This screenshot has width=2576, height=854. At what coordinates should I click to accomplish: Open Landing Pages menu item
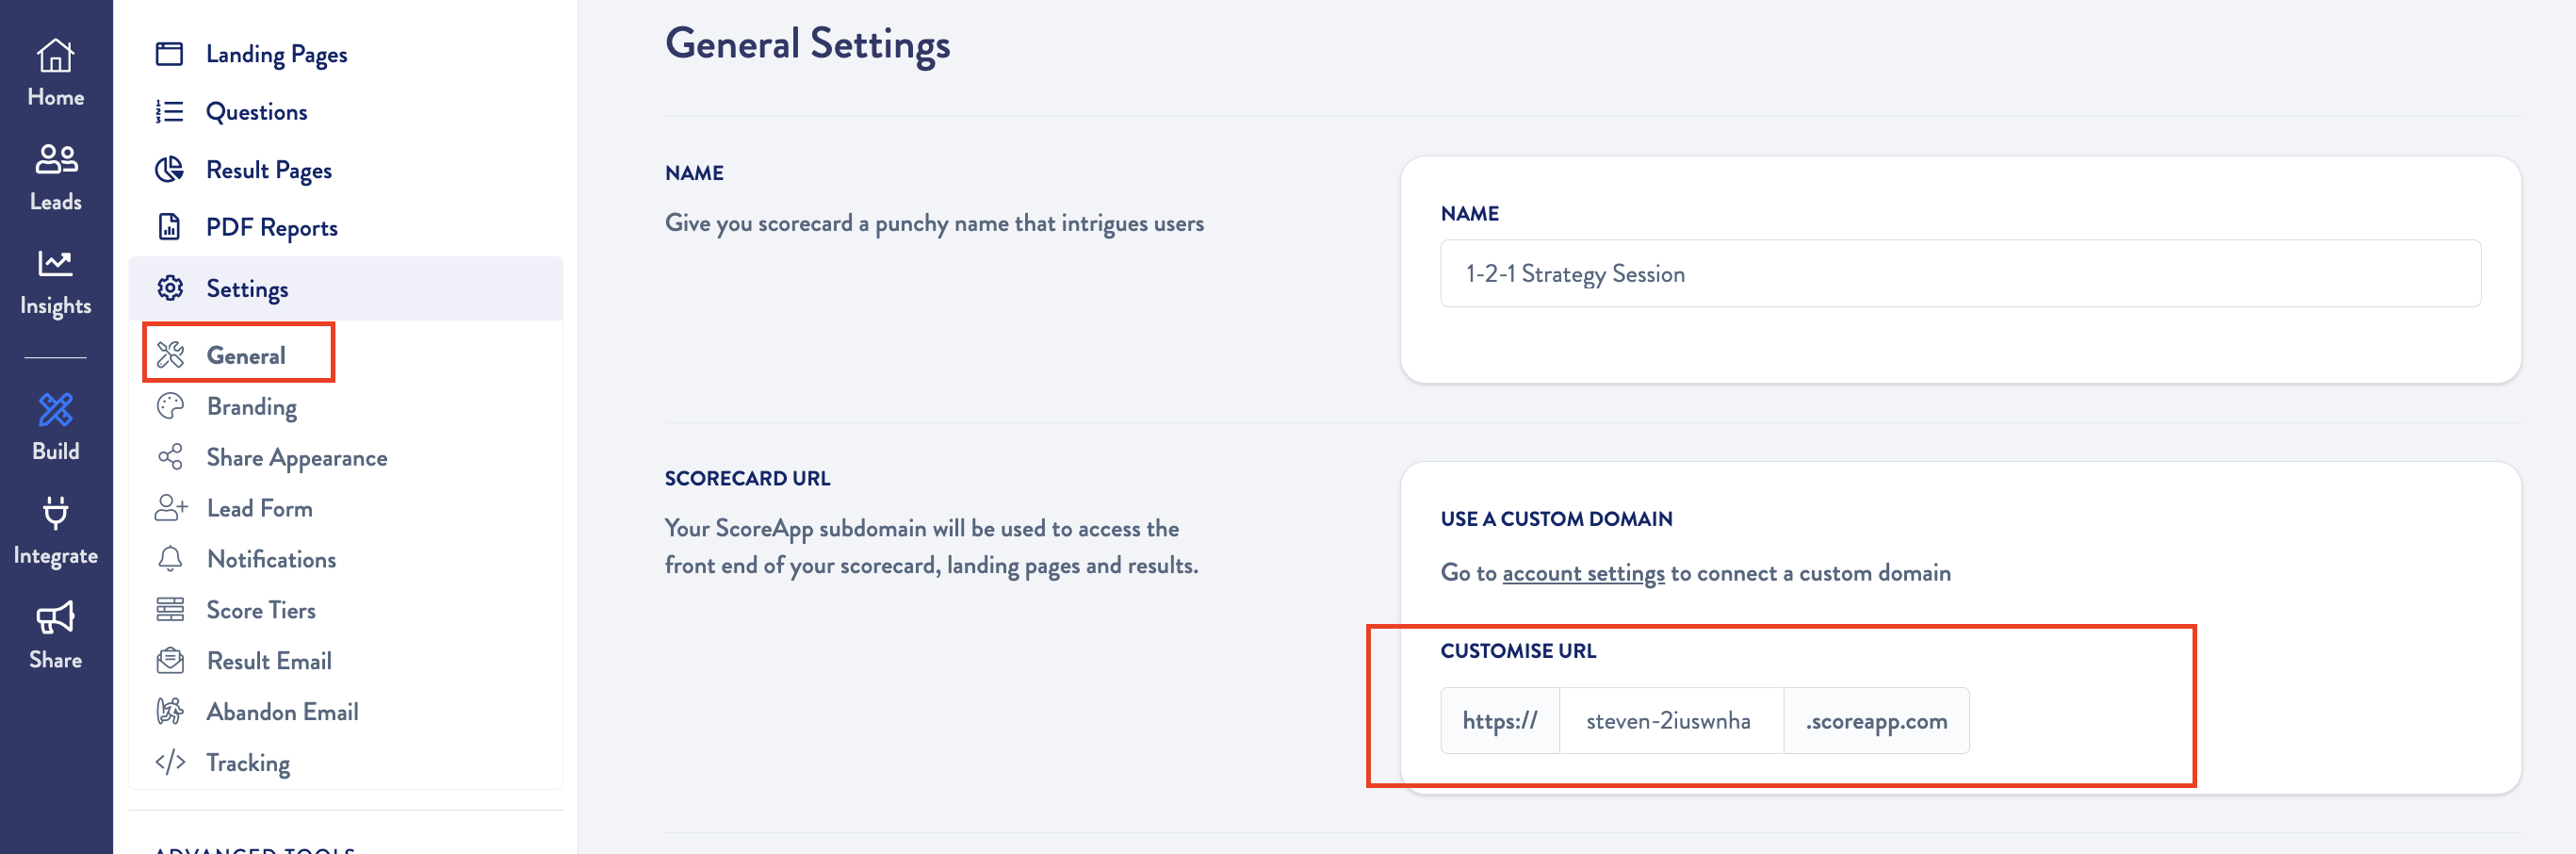coord(276,54)
